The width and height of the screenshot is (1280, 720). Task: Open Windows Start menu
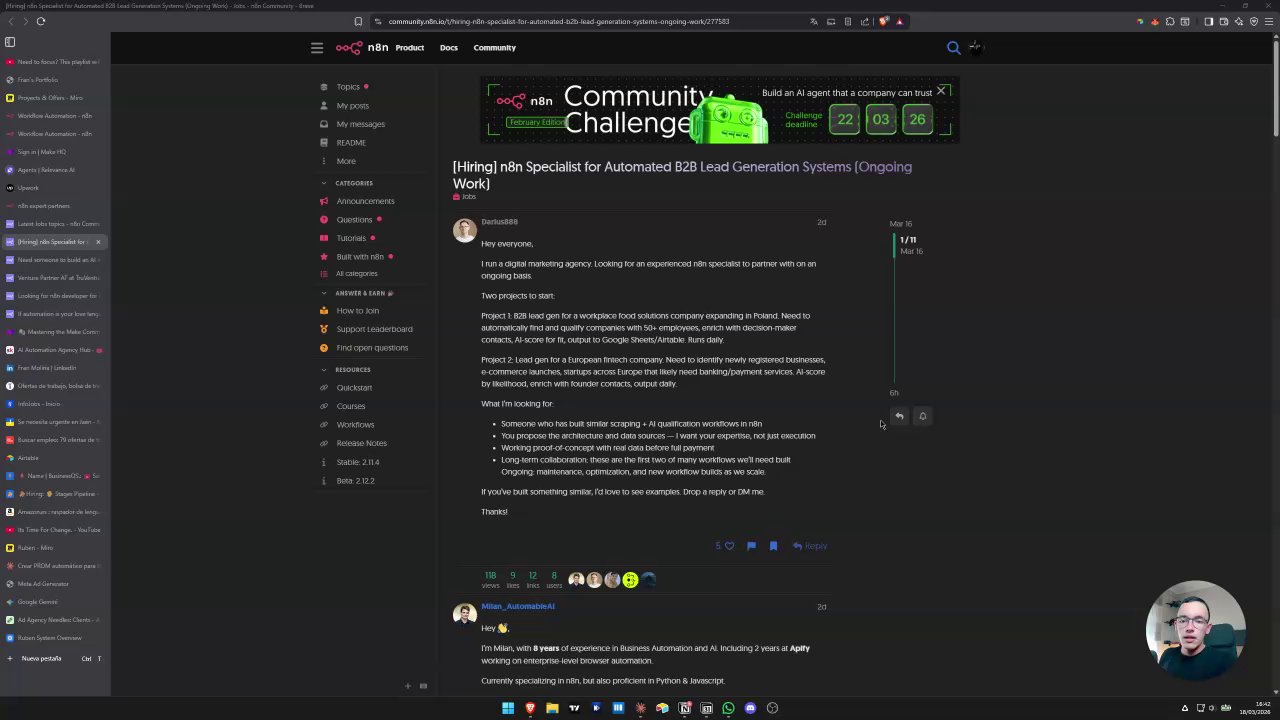click(508, 708)
